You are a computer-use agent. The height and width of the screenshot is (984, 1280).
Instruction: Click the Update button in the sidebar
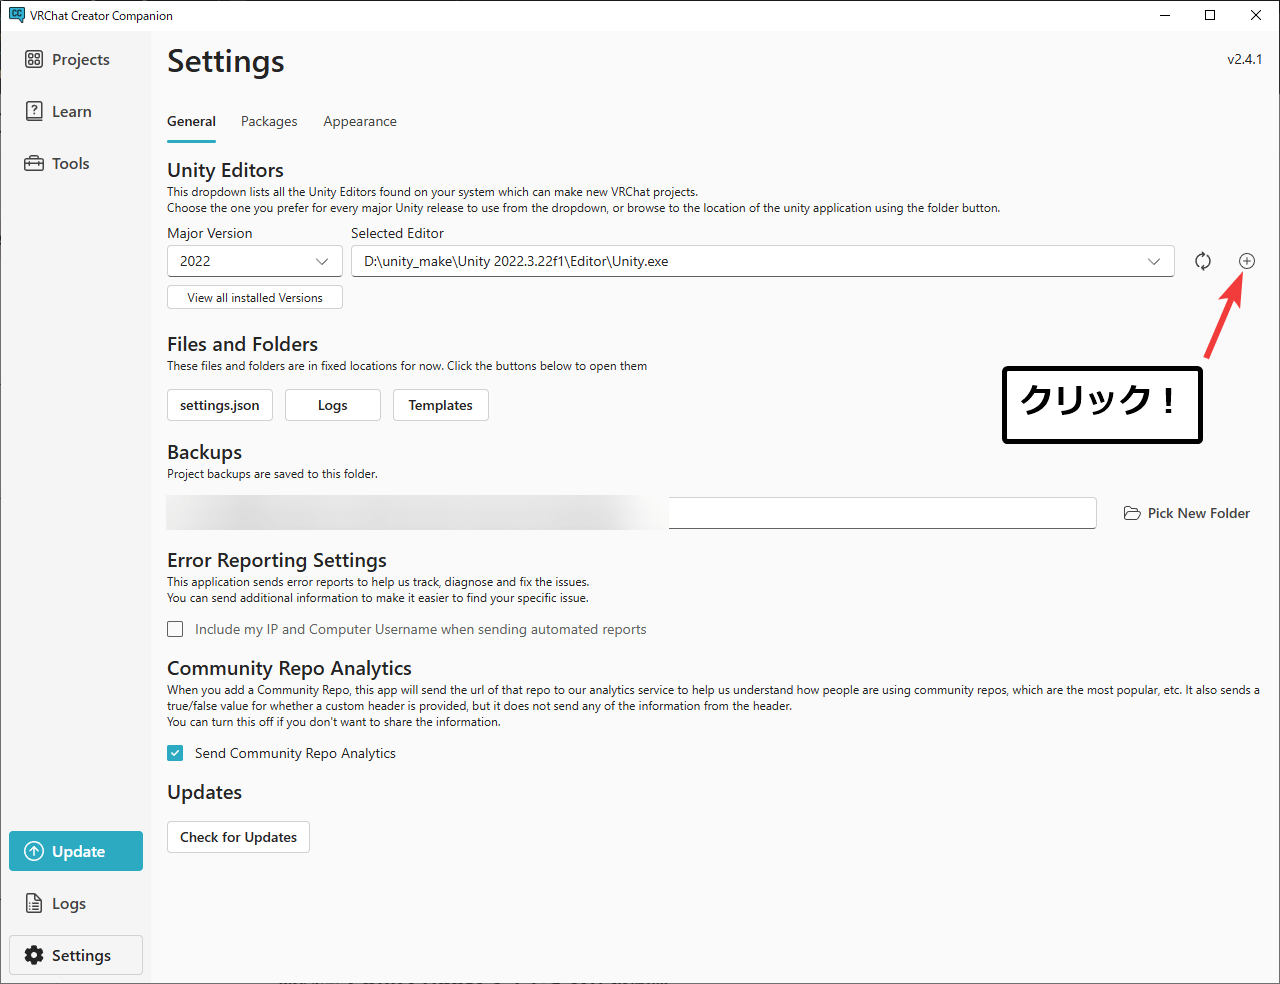[76, 851]
